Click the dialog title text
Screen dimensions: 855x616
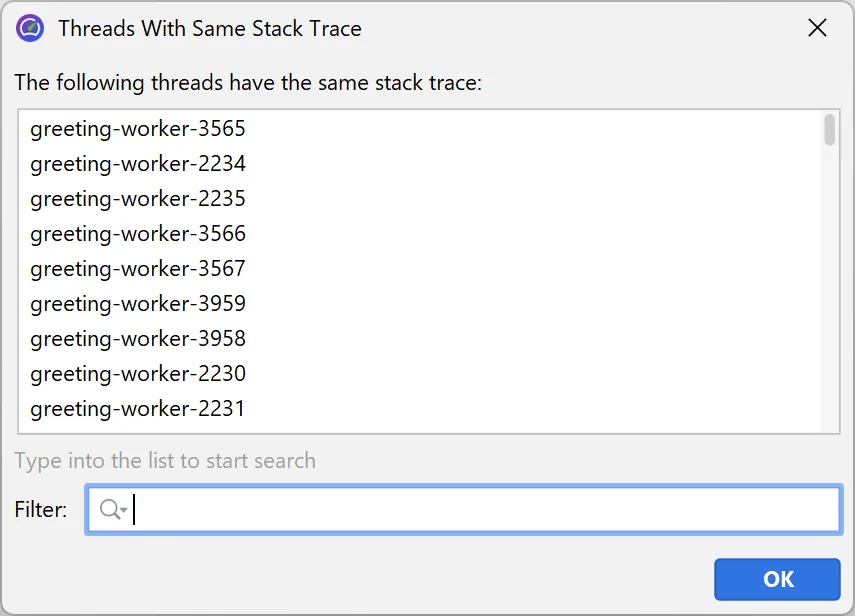pos(210,28)
